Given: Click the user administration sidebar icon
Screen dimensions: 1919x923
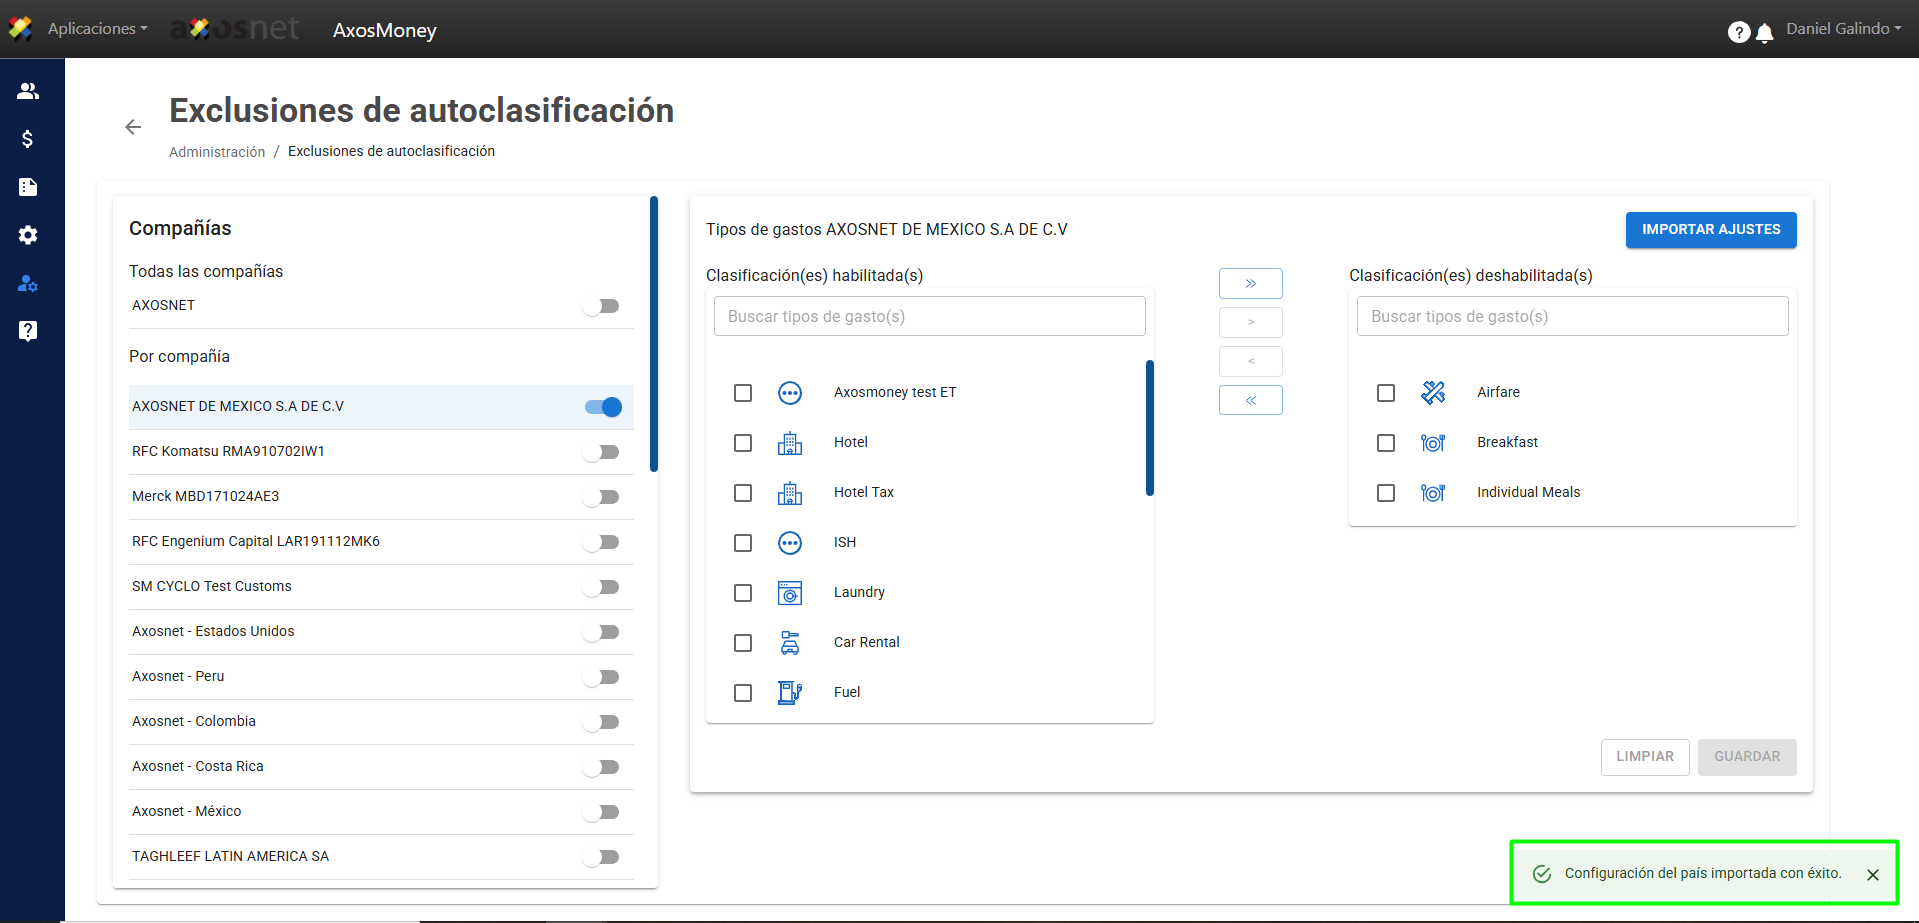Looking at the screenshot, I should click(28, 284).
